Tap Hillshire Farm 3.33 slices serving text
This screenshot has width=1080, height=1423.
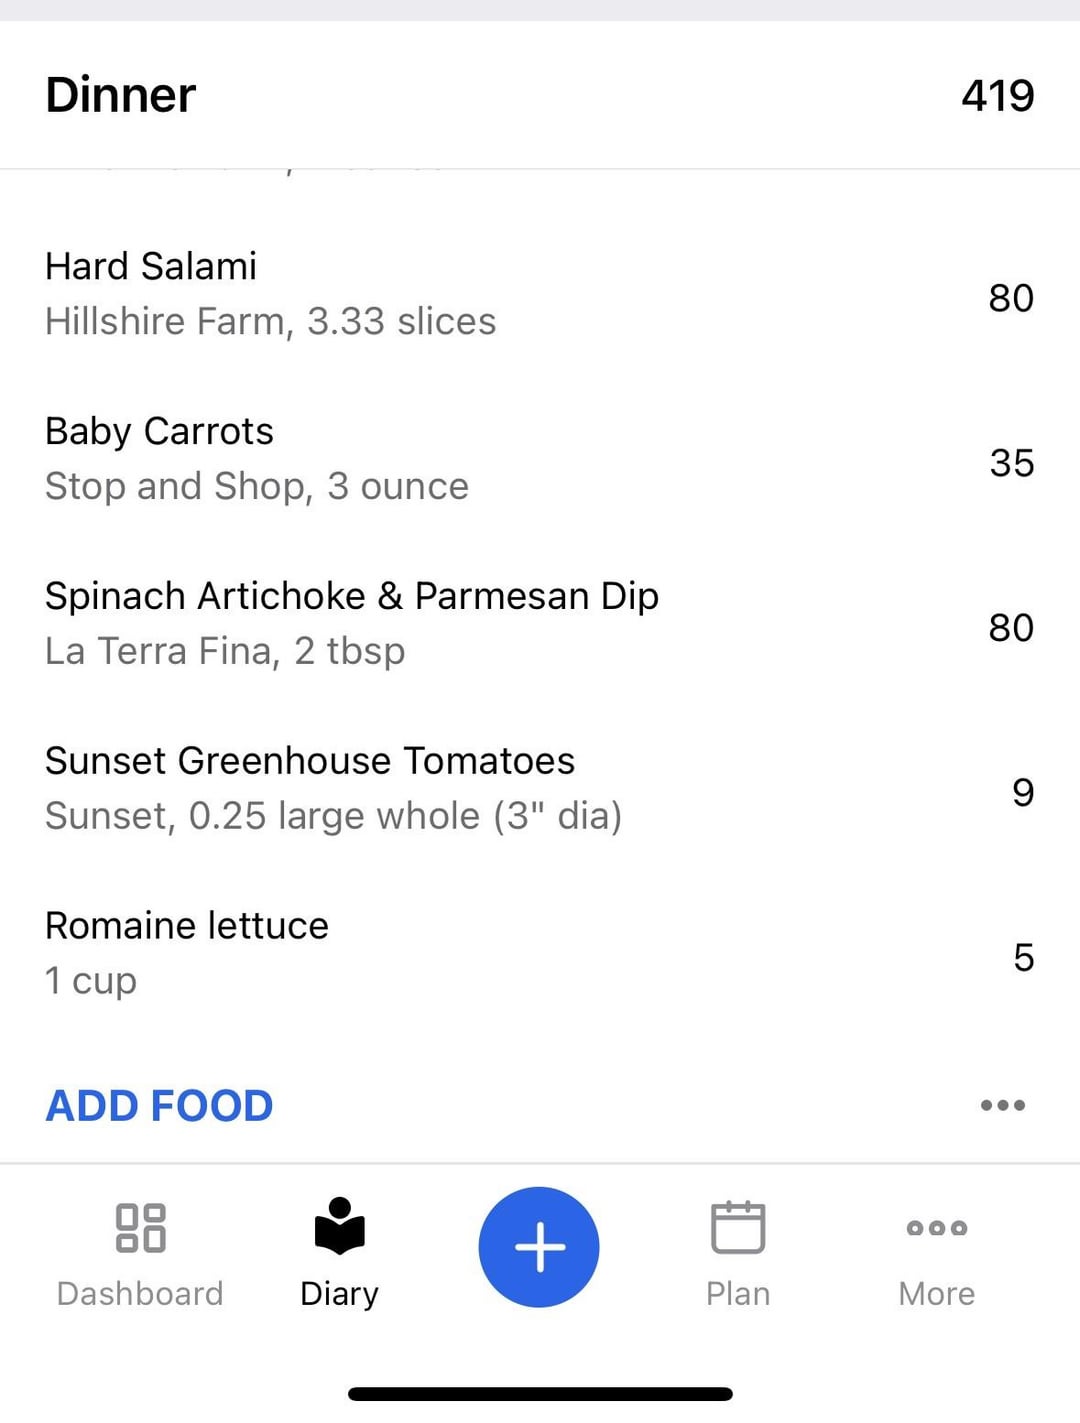pos(270,321)
